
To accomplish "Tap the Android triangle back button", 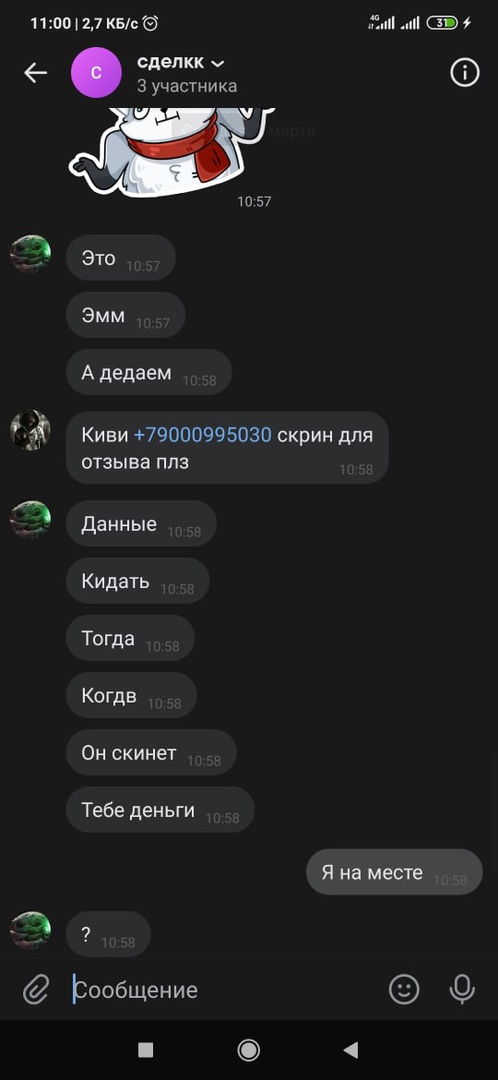I will 351,1050.
